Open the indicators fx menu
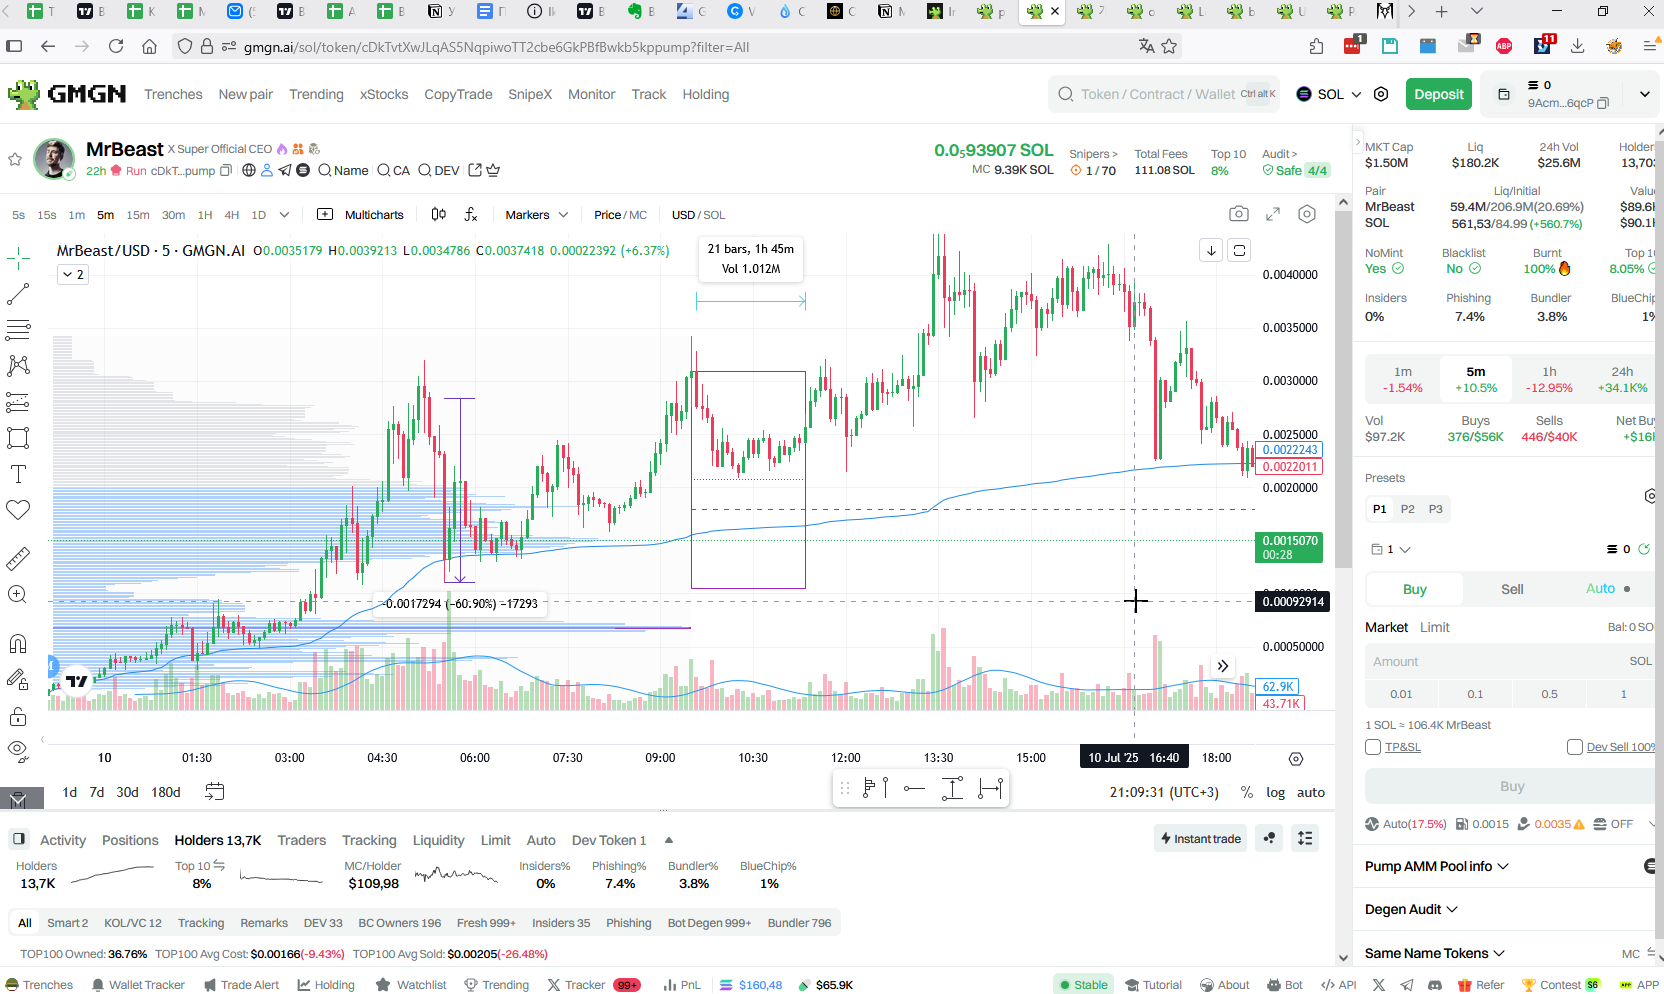This screenshot has width=1664, height=994. [471, 214]
